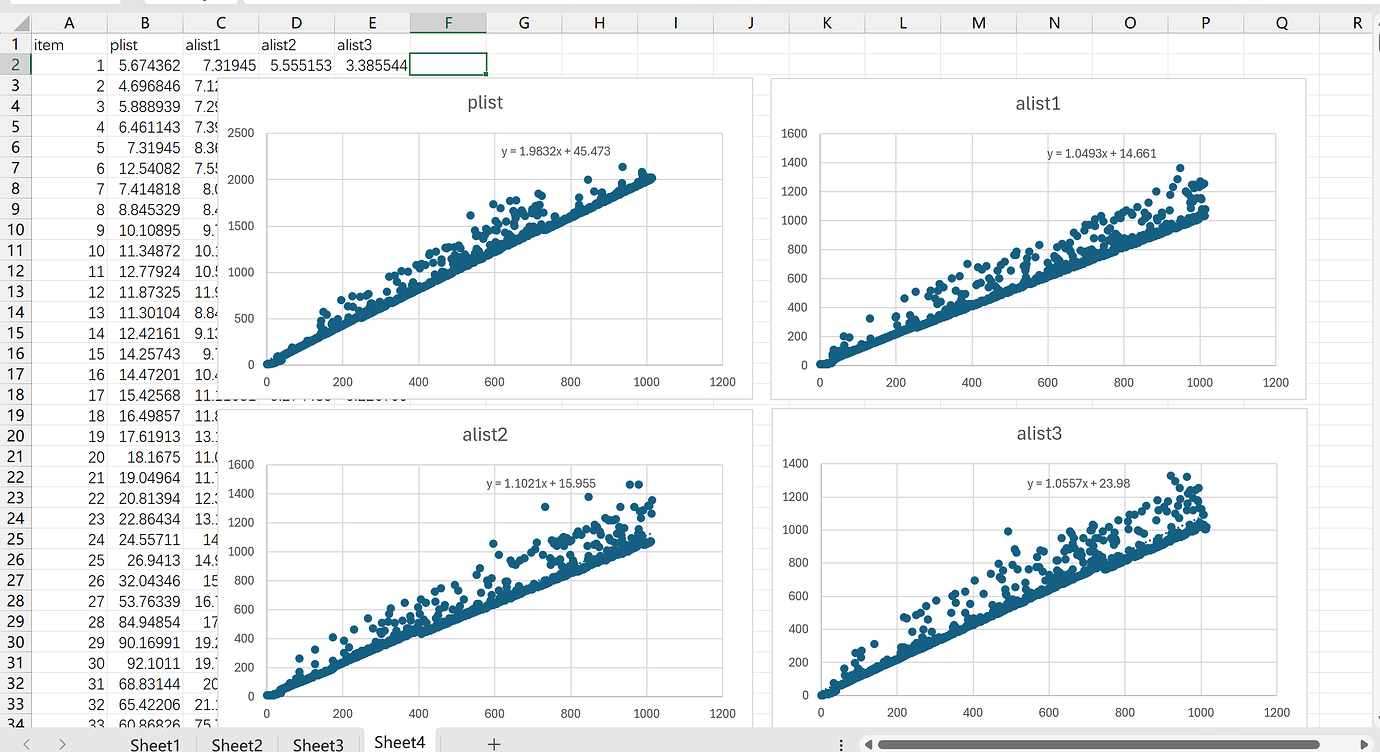This screenshot has height=752, width=1380.
Task: Click the add new sheet plus button
Action: click(x=493, y=743)
